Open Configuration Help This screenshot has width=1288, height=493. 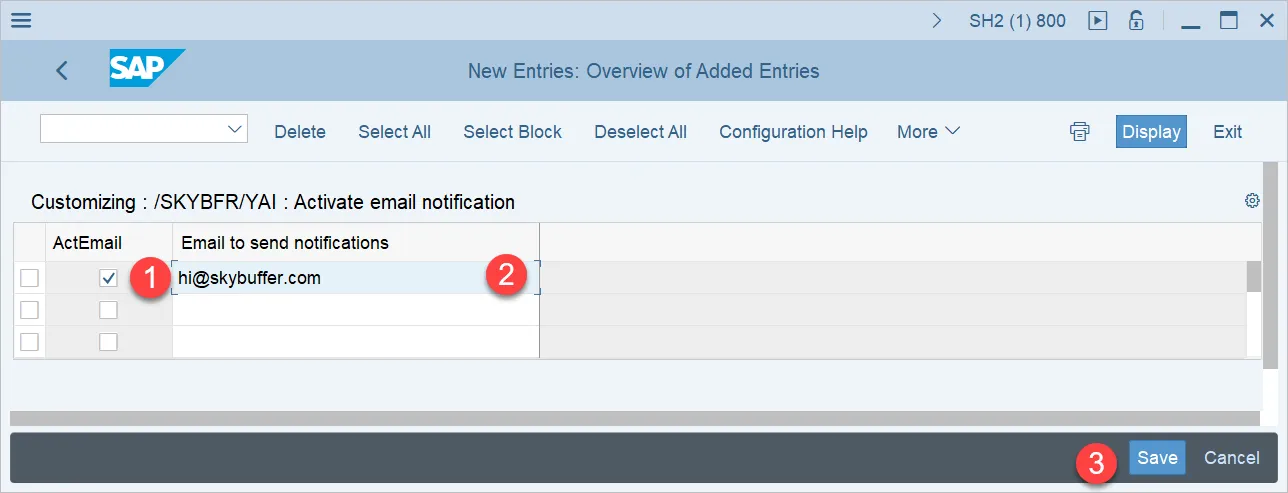point(793,132)
